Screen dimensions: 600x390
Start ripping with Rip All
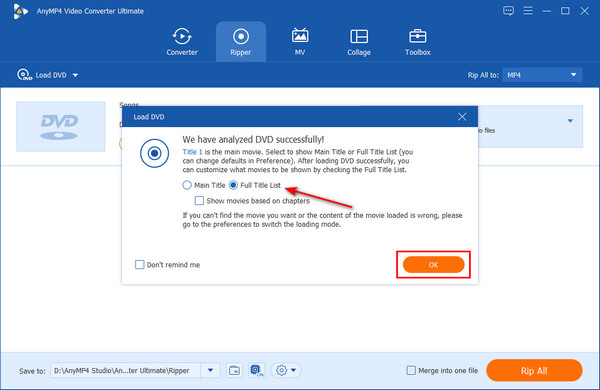[x=534, y=370]
